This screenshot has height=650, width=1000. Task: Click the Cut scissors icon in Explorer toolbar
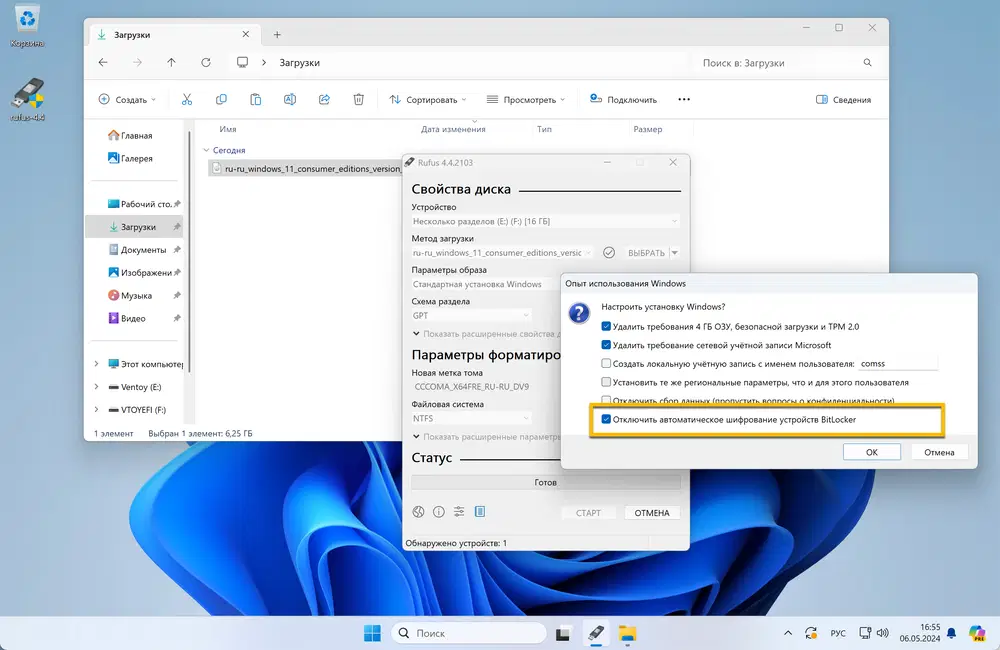click(x=187, y=100)
